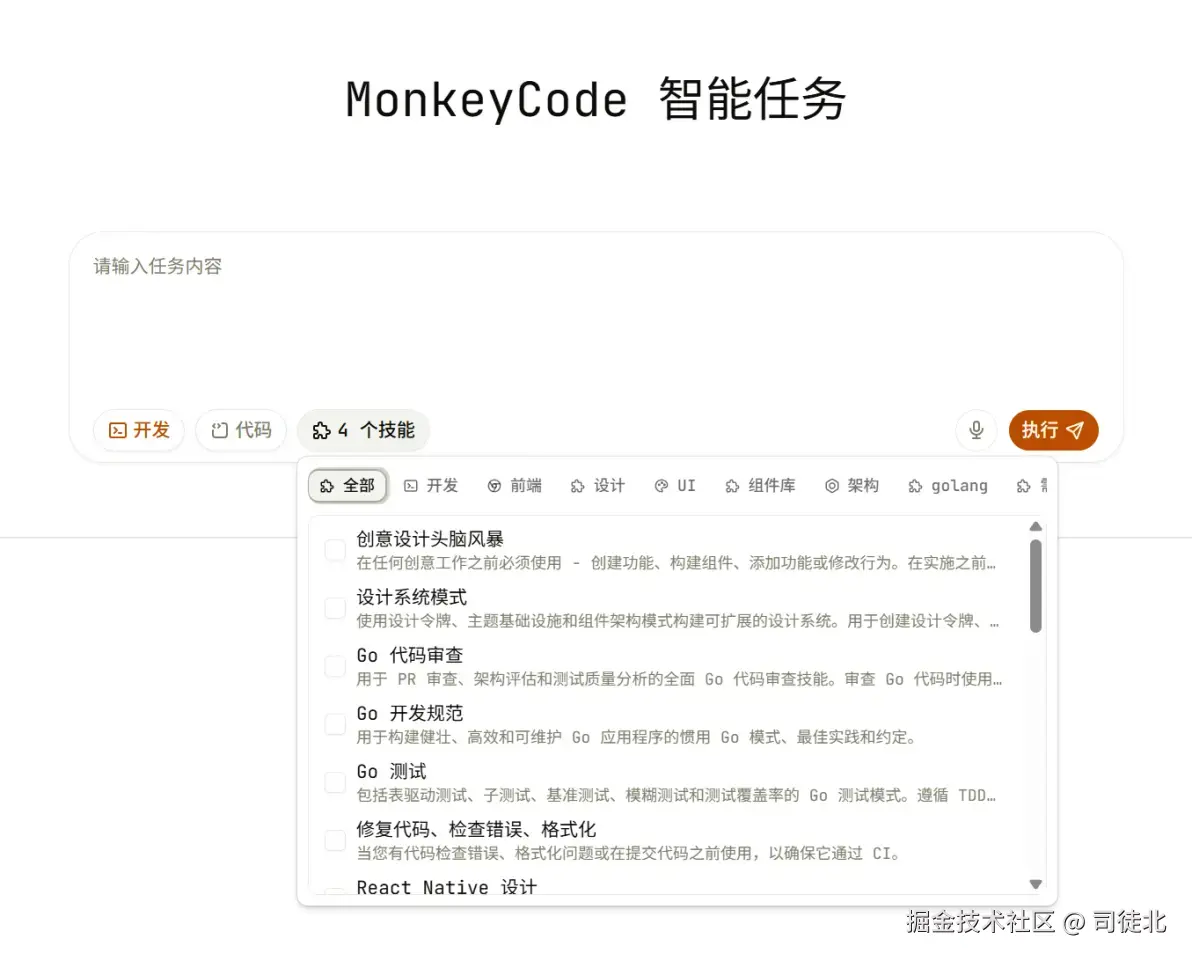Click the Go 测试 skill title
The width and height of the screenshot is (1192, 961).
392,772
